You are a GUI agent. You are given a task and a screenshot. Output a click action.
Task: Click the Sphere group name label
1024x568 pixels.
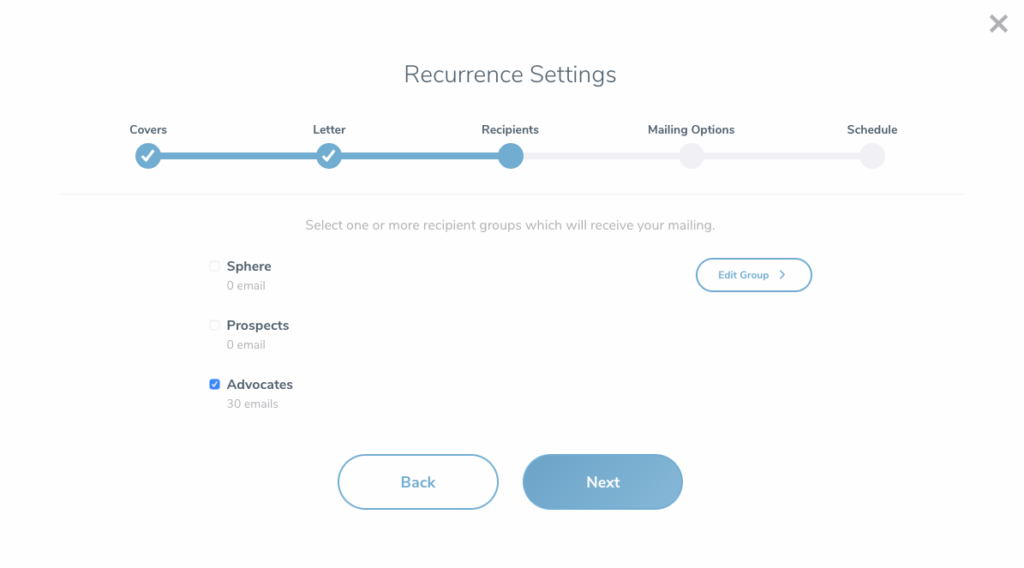[x=249, y=267]
